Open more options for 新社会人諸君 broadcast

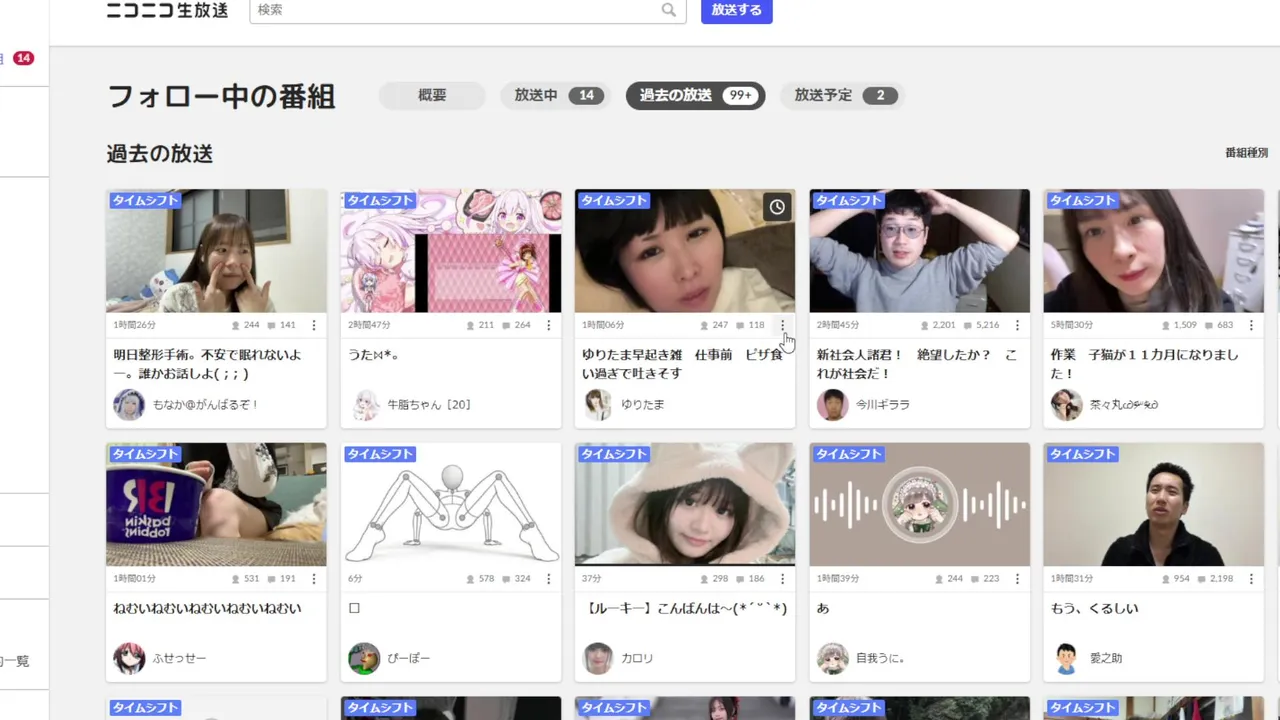(1017, 325)
